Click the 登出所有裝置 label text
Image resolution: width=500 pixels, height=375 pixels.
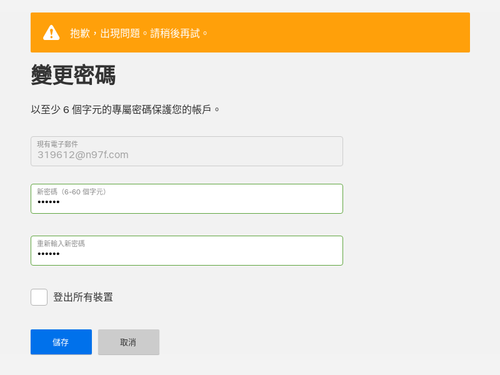[83, 297]
